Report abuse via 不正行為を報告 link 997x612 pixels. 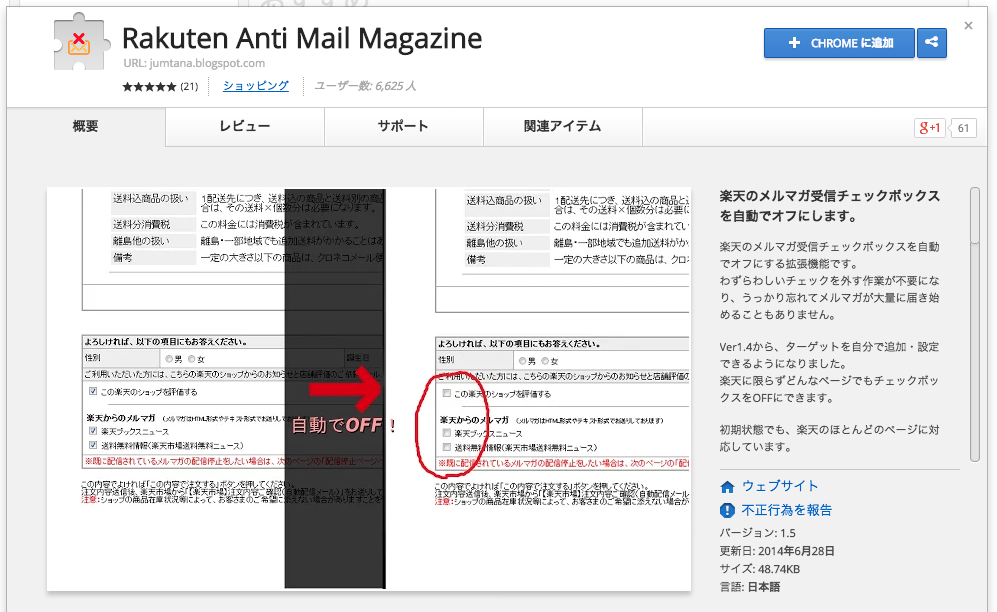click(787, 510)
